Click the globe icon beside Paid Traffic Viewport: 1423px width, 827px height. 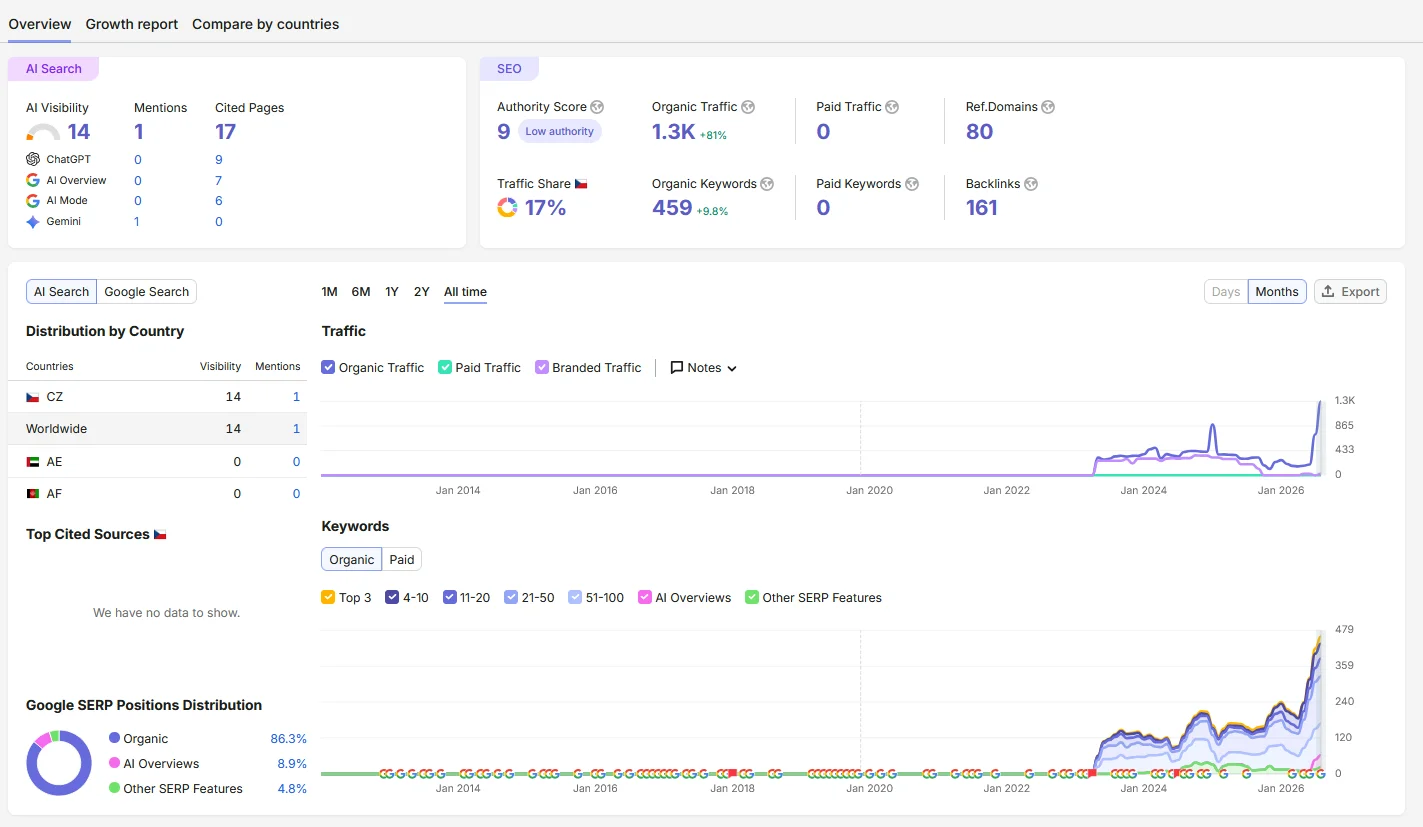click(892, 107)
